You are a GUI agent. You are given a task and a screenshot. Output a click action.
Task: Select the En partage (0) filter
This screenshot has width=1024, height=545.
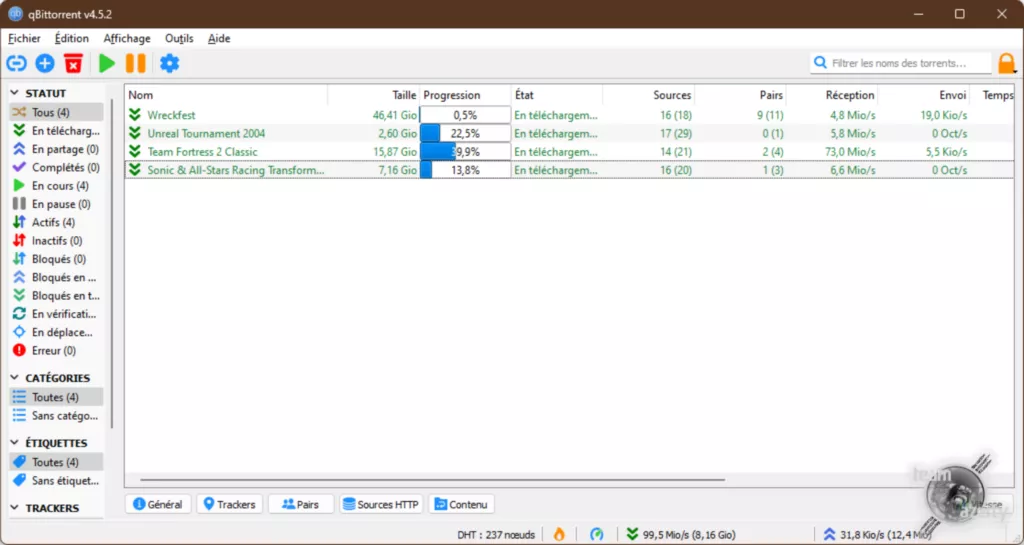[56, 149]
